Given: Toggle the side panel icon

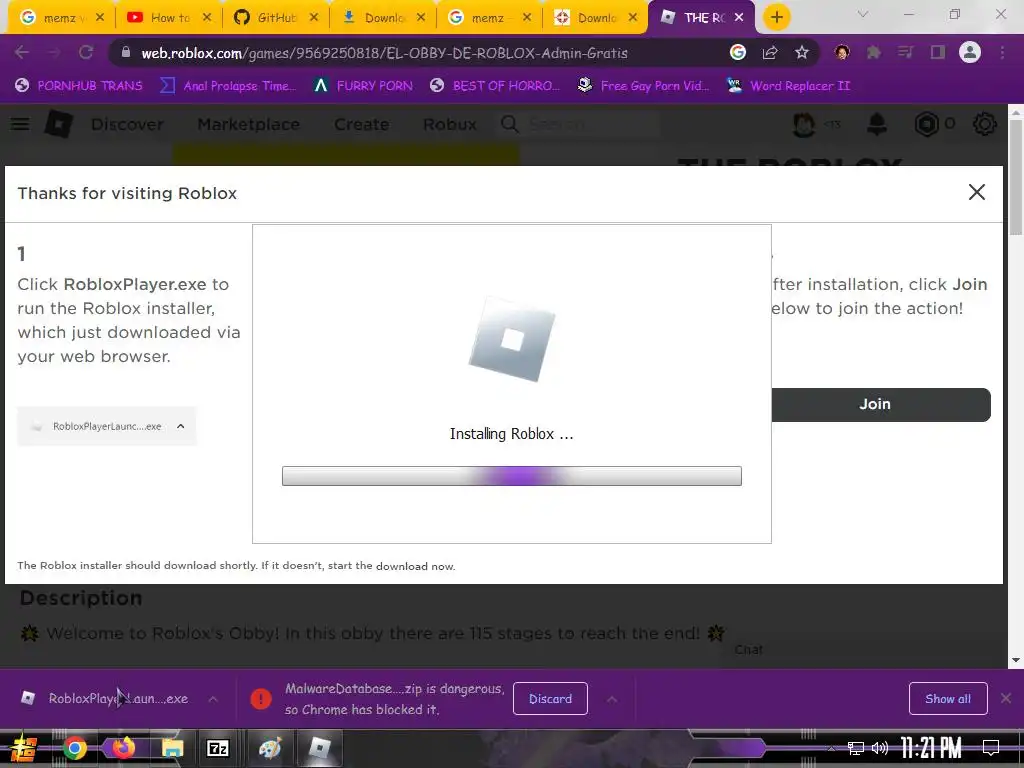Looking at the screenshot, I should point(938,53).
